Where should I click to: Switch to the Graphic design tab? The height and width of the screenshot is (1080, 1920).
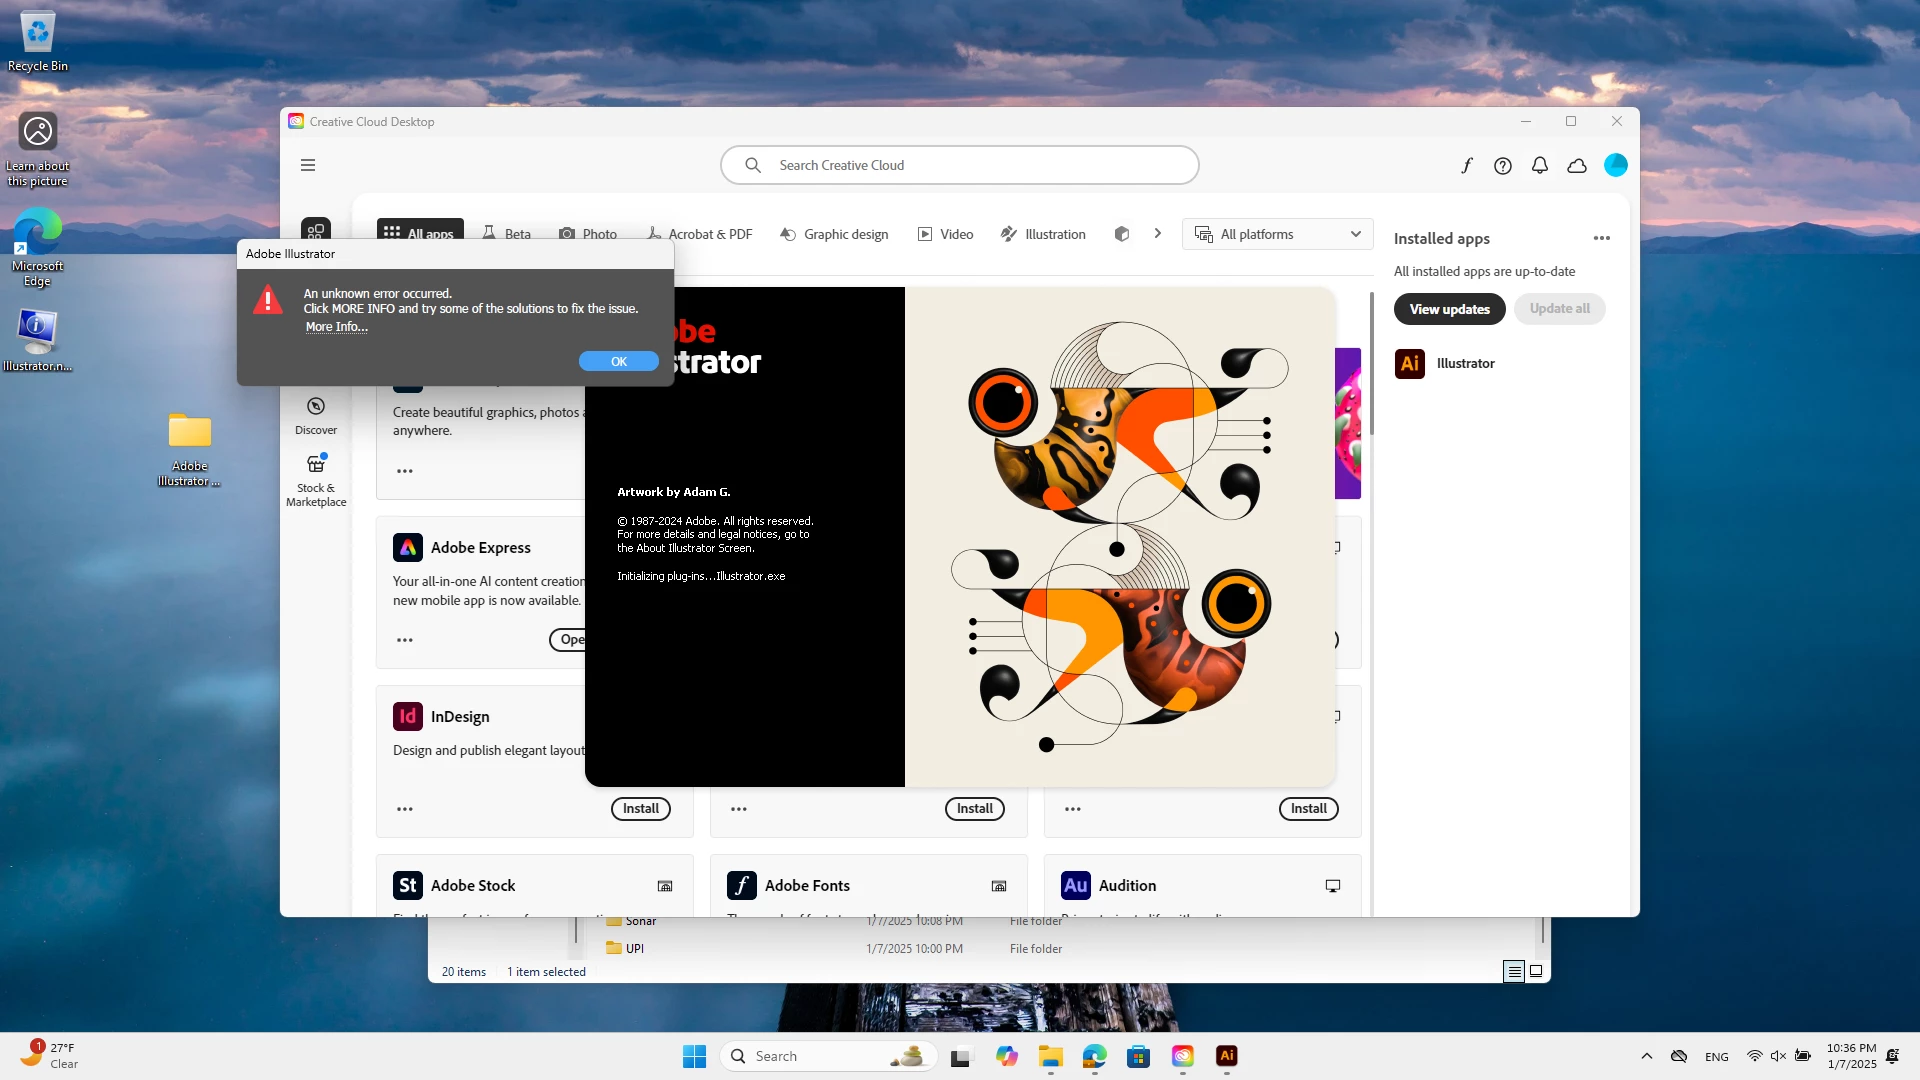tap(834, 234)
